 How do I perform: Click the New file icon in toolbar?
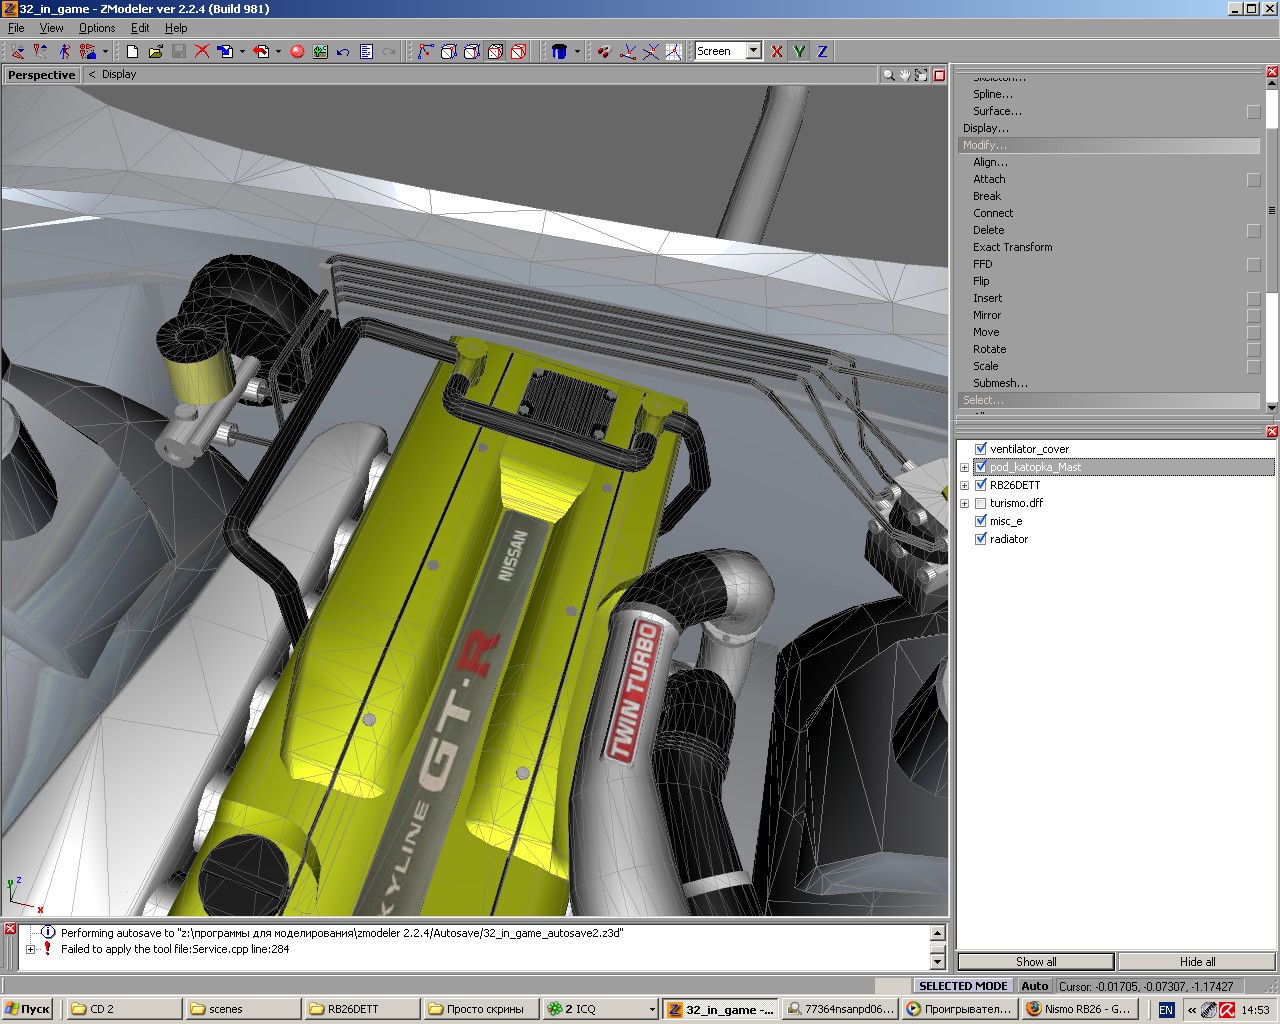(132, 51)
